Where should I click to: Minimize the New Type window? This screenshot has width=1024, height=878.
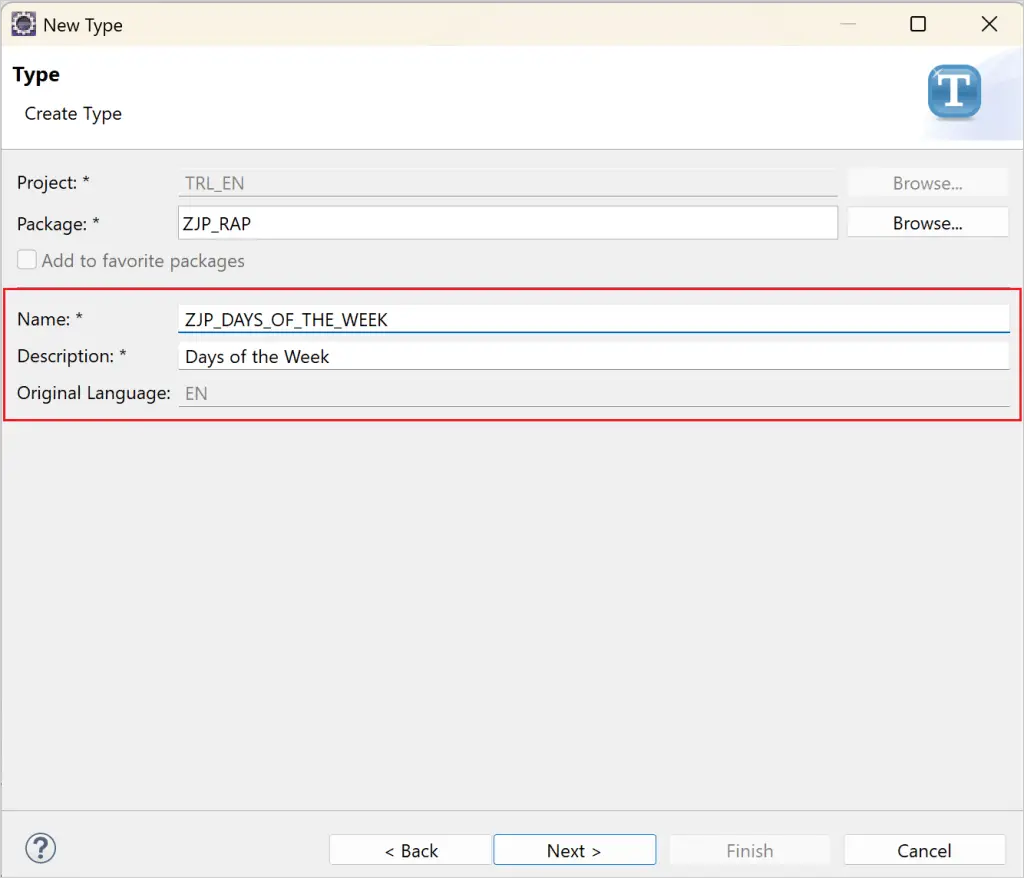pyautogui.click(x=846, y=23)
